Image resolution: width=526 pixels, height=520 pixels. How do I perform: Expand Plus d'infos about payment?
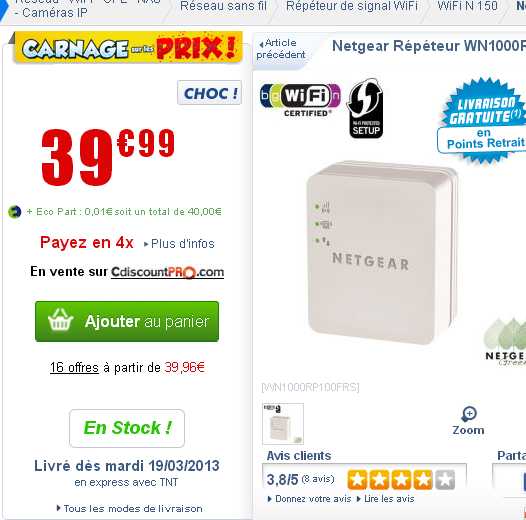[179, 244]
